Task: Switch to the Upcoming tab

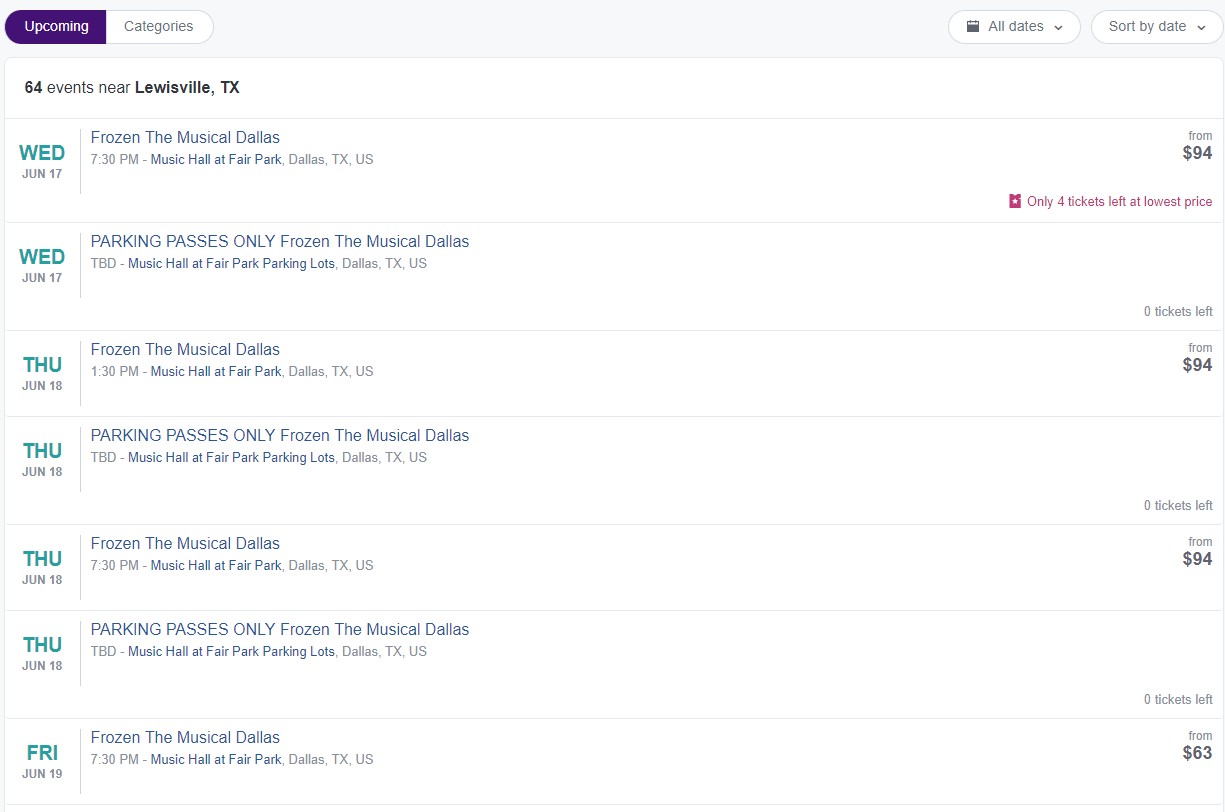Action: click(56, 27)
